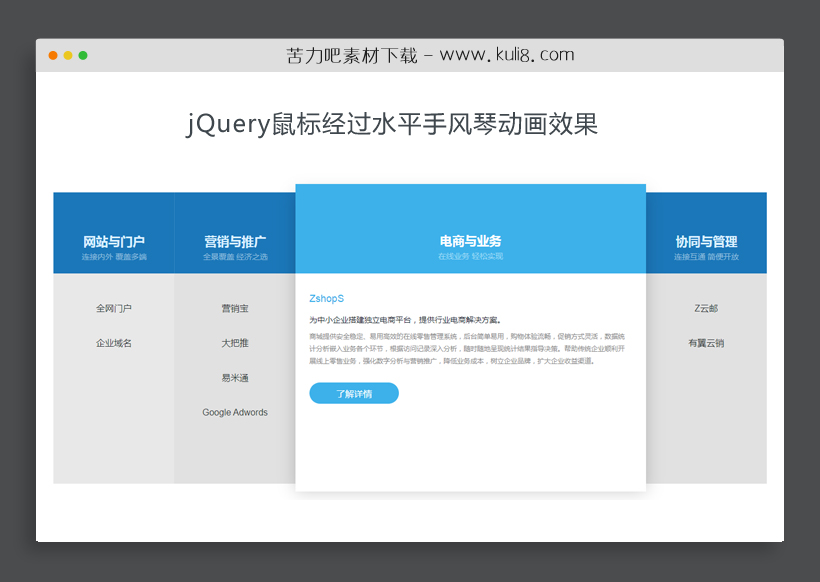The height and width of the screenshot is (582, 820).
Task: Select the 易米通 entry
Action: coord(234,378)
